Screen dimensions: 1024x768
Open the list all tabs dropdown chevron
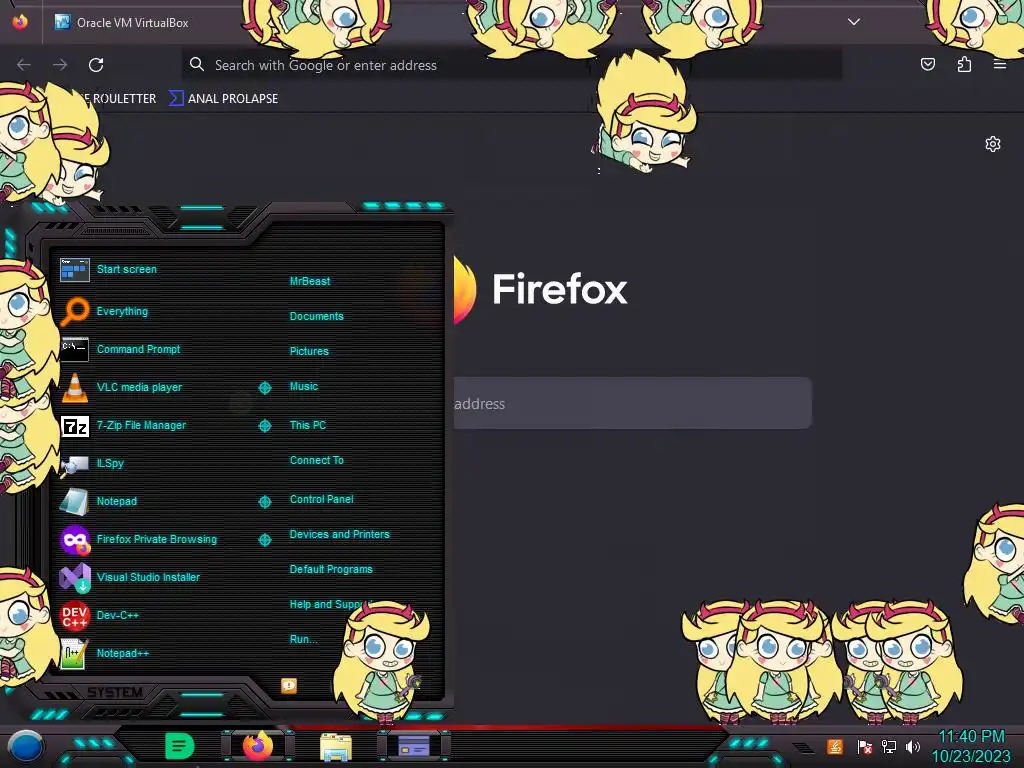(x=854, y=22)
